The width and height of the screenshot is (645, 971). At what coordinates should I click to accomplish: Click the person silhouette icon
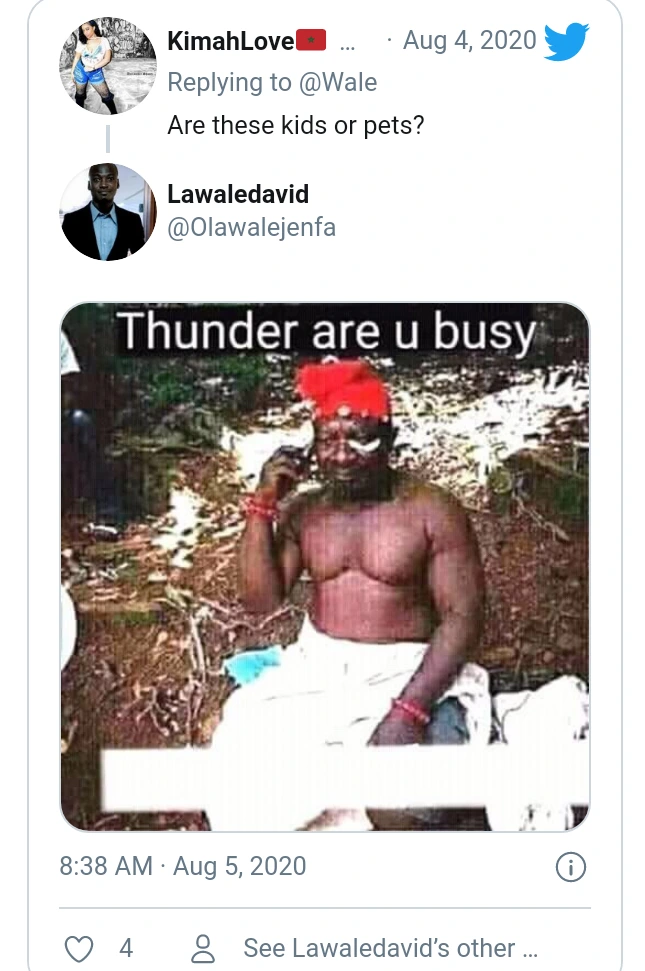coord(203,948)
